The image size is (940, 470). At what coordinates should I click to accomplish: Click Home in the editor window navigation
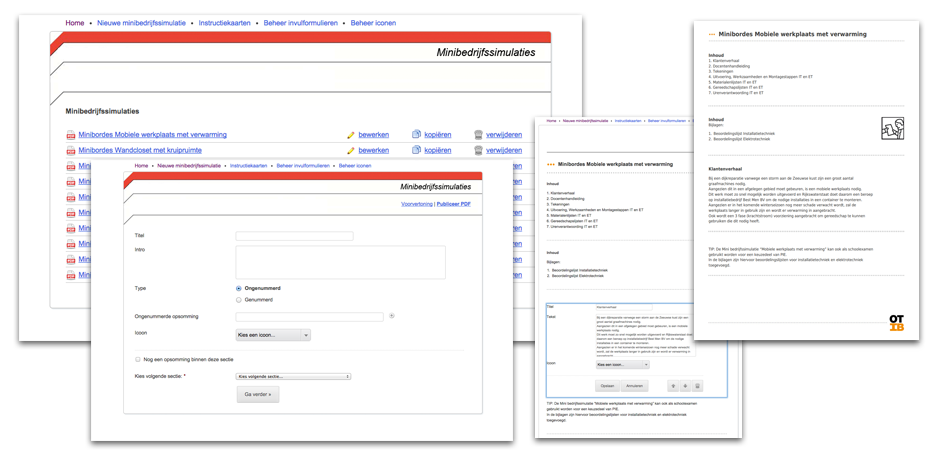552,120
